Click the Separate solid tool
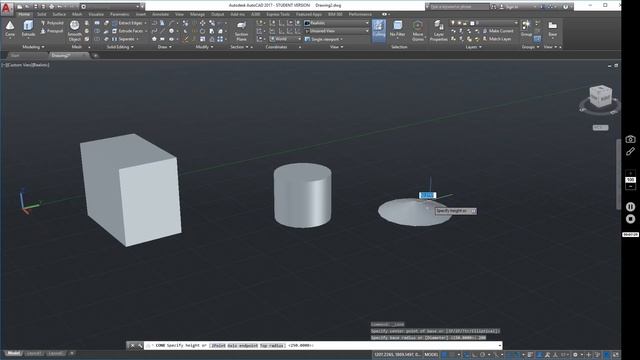640x360 pixels. 124,39
